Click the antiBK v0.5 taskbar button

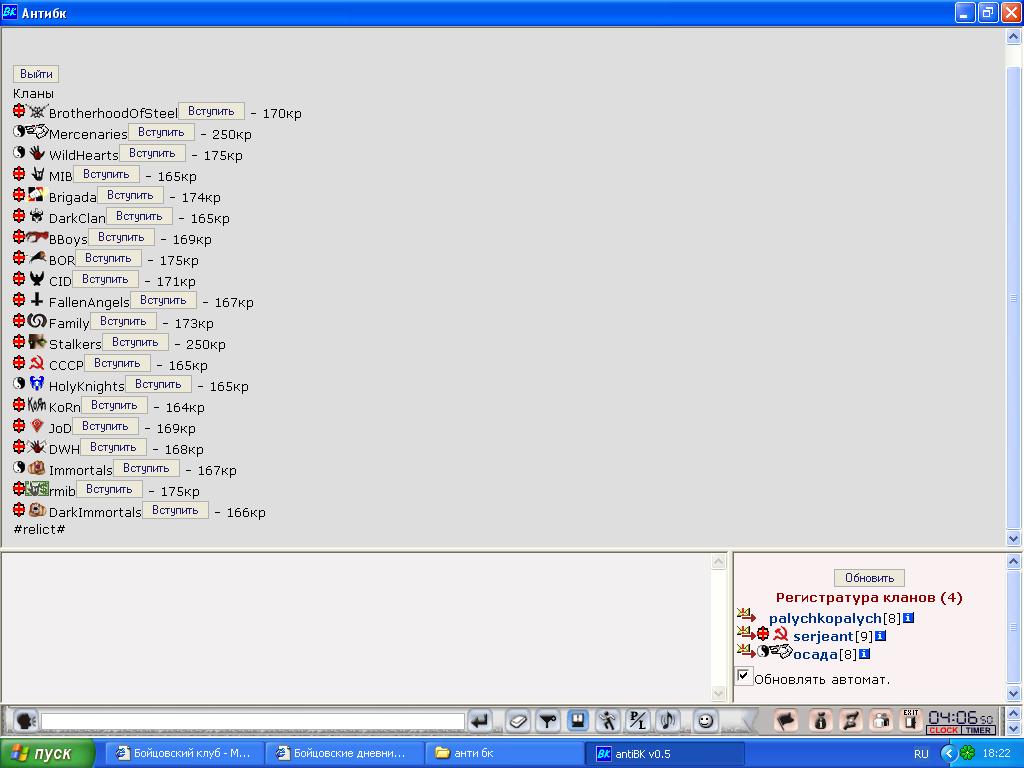(x=664, y=754)
